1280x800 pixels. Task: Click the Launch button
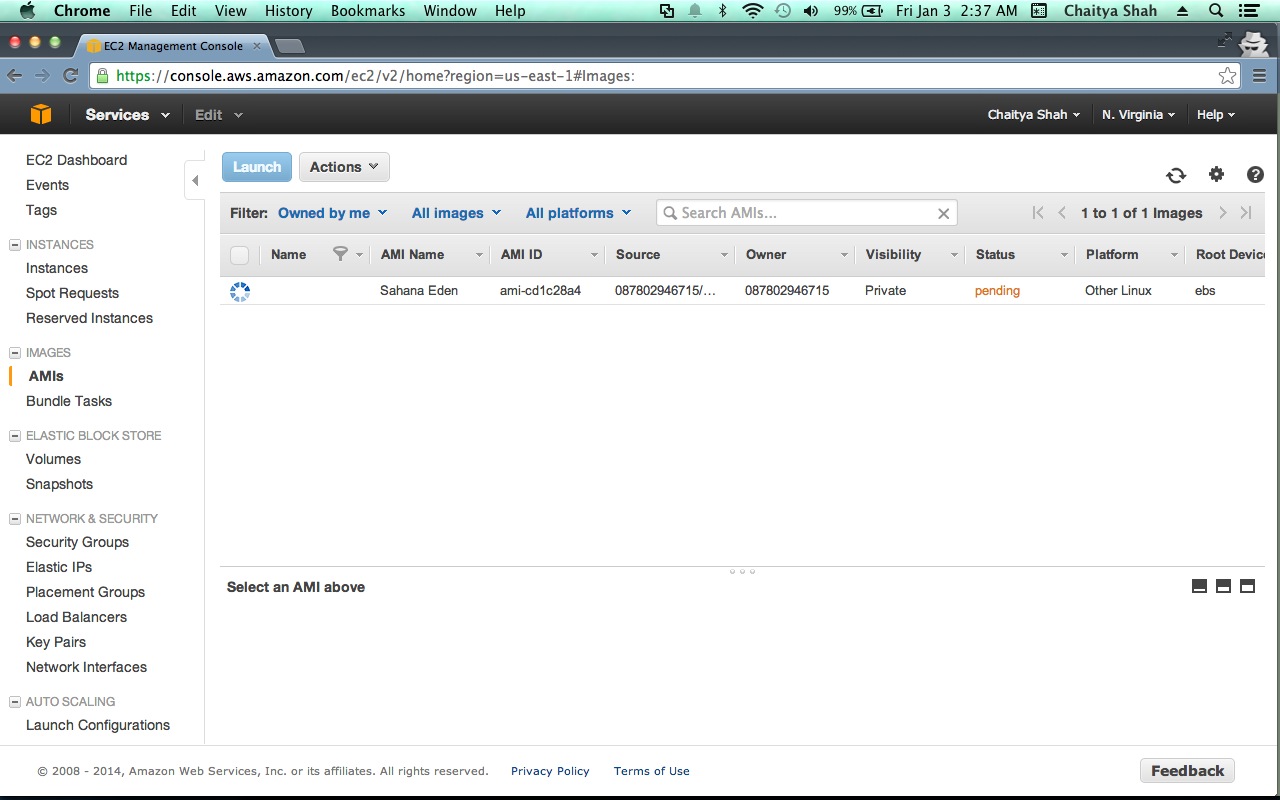pos(257,167)
